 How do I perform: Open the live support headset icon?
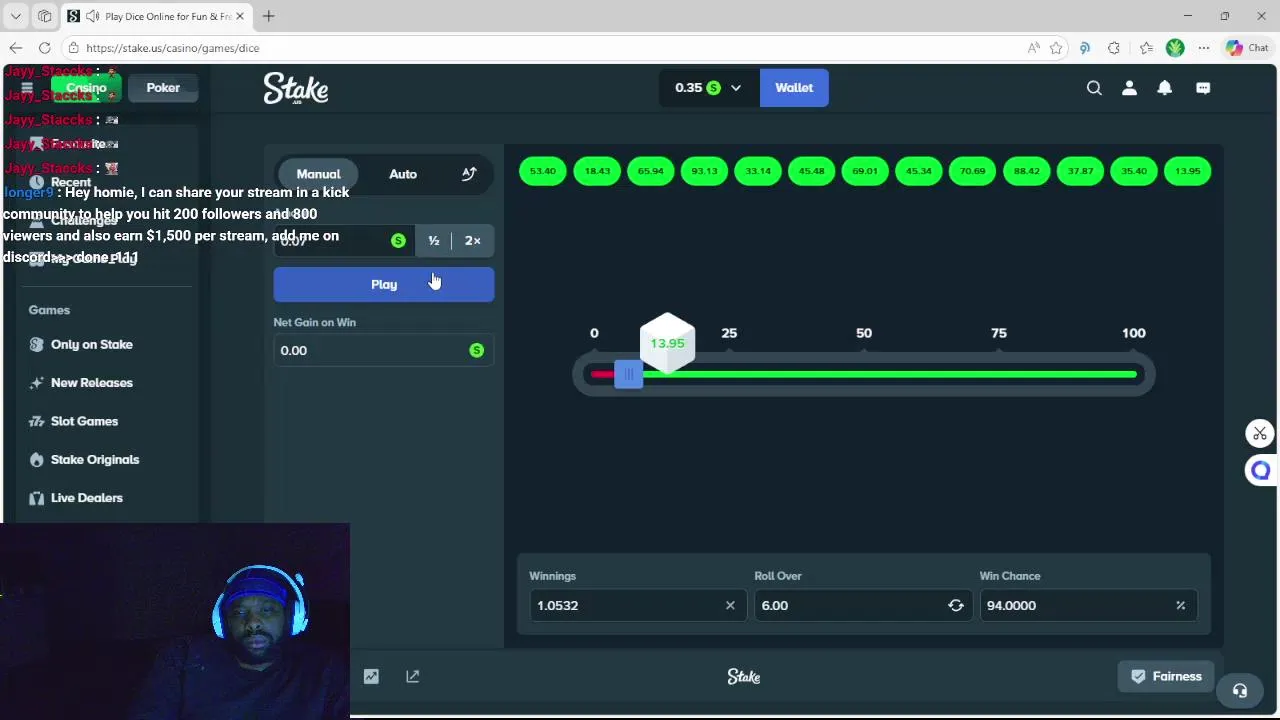[1240, 691]
